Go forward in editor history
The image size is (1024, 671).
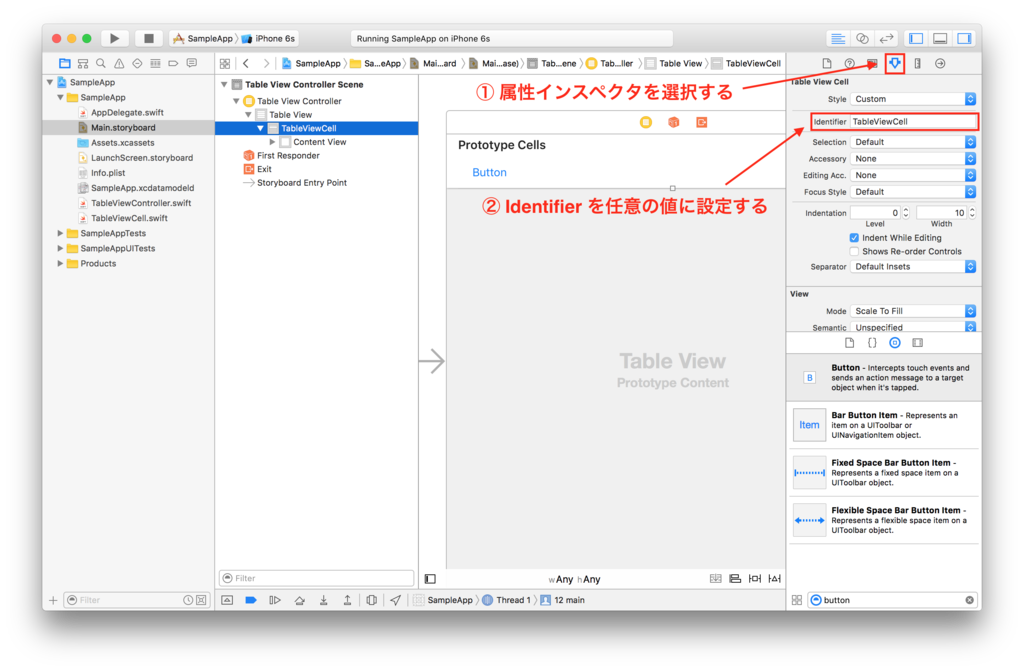[266, 63]
